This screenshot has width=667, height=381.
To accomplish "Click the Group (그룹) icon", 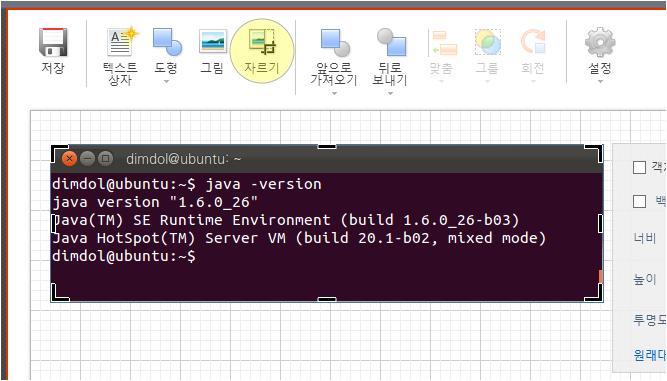I will tap(487, 42).
